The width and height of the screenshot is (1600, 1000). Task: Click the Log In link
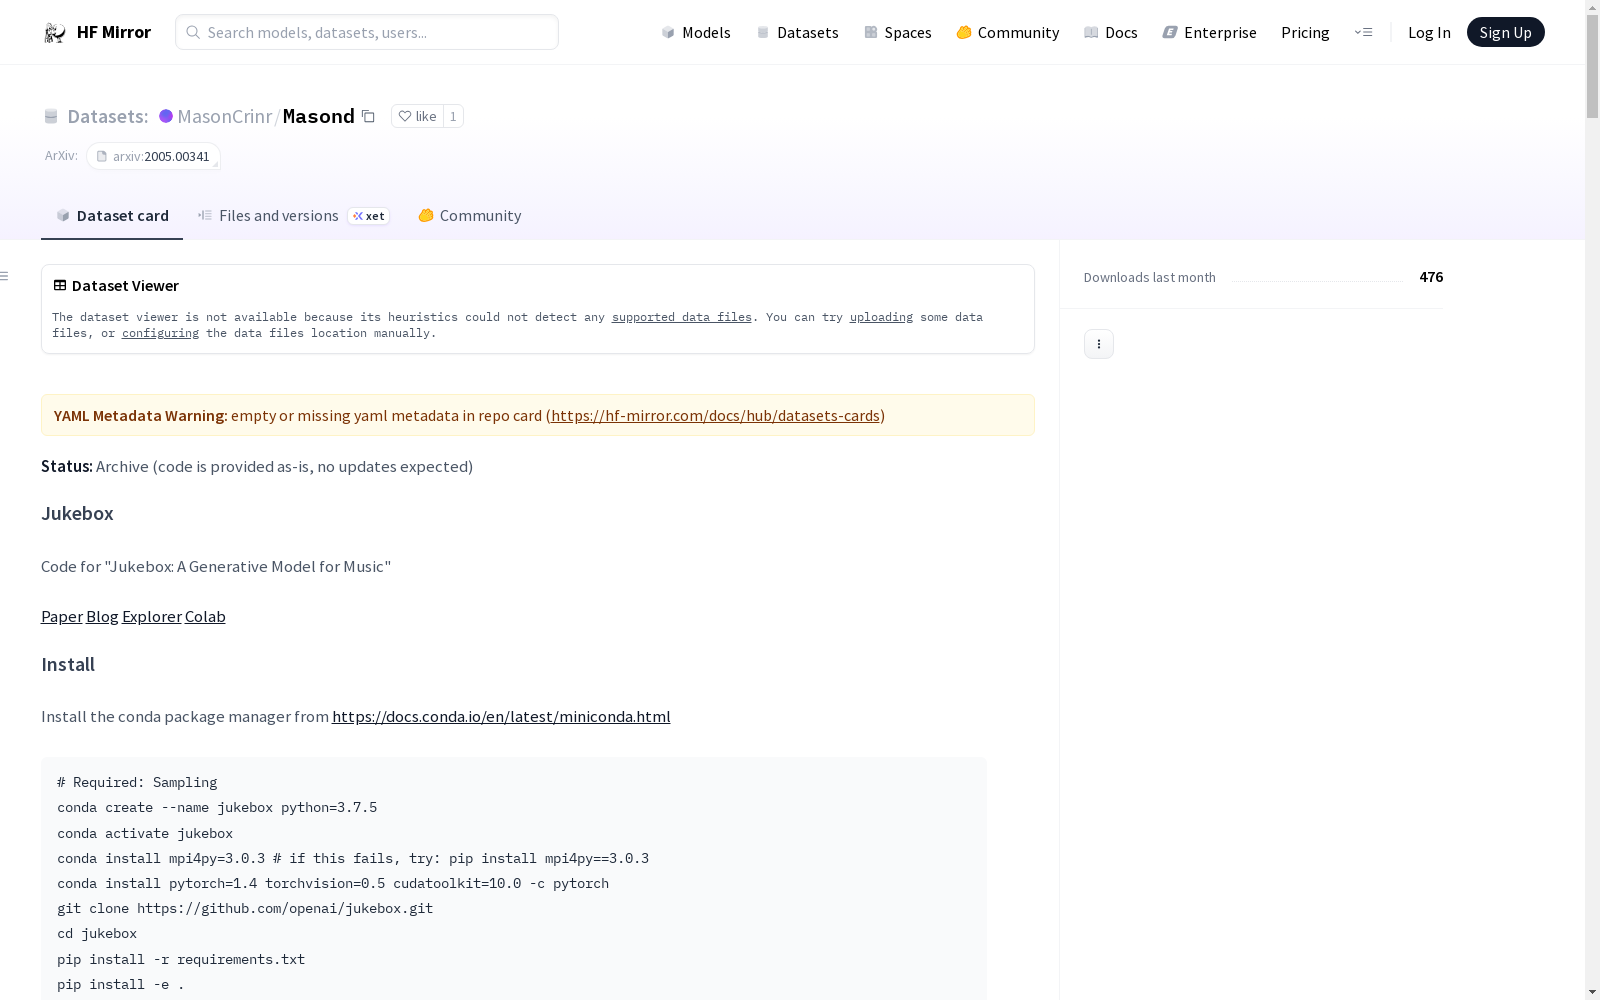point(1429,32)
